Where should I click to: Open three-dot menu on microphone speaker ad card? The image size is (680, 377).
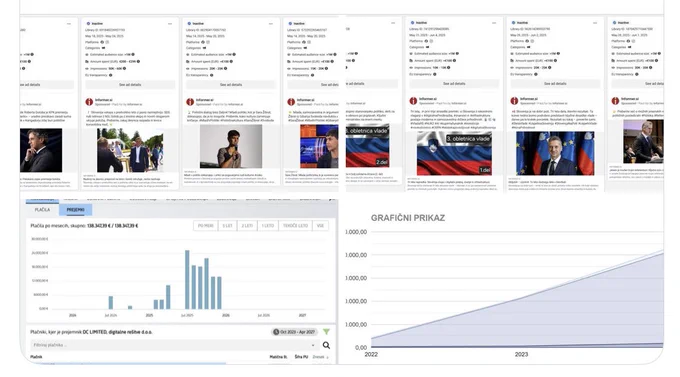pos(271,24)
